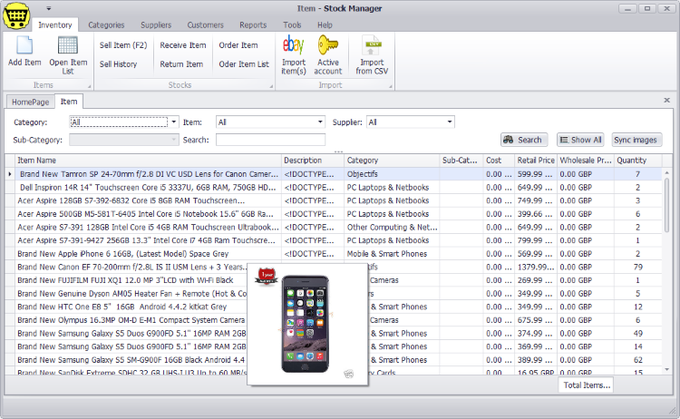680x419 pixels.
Task: Click the Import from CSV icon
Action: tap(372, 45)
